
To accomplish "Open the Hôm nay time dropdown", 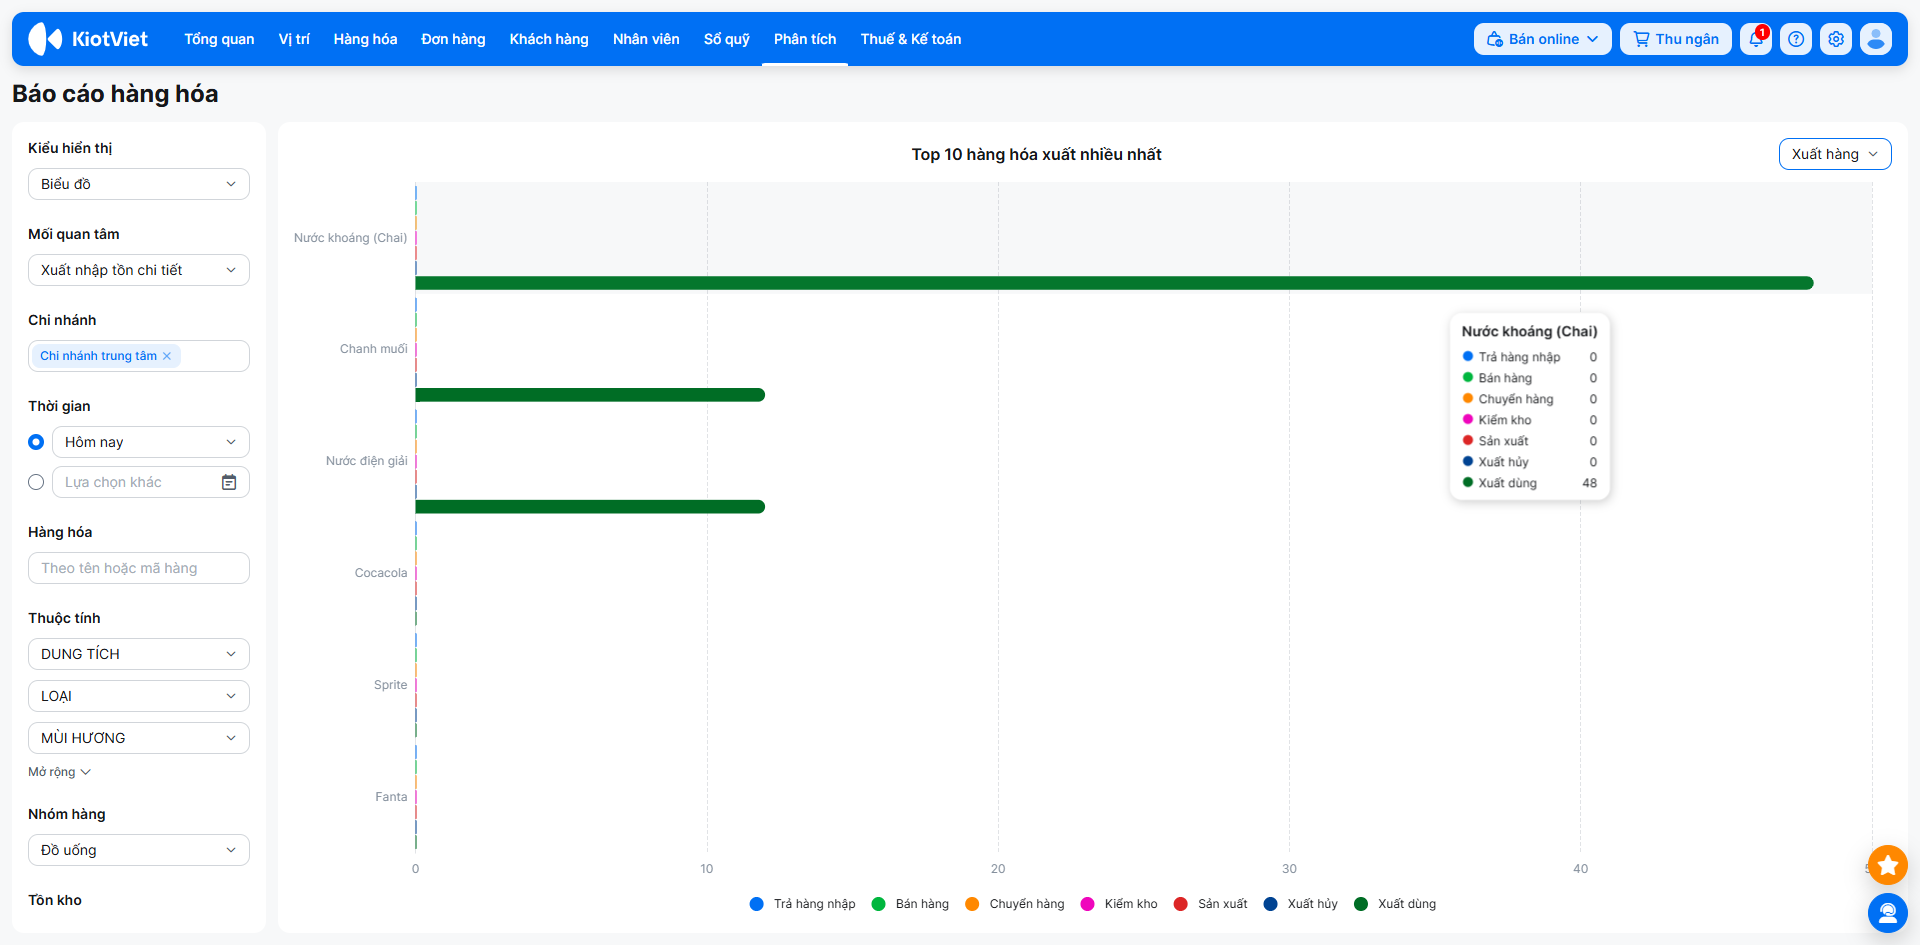I will coord(151,442).
